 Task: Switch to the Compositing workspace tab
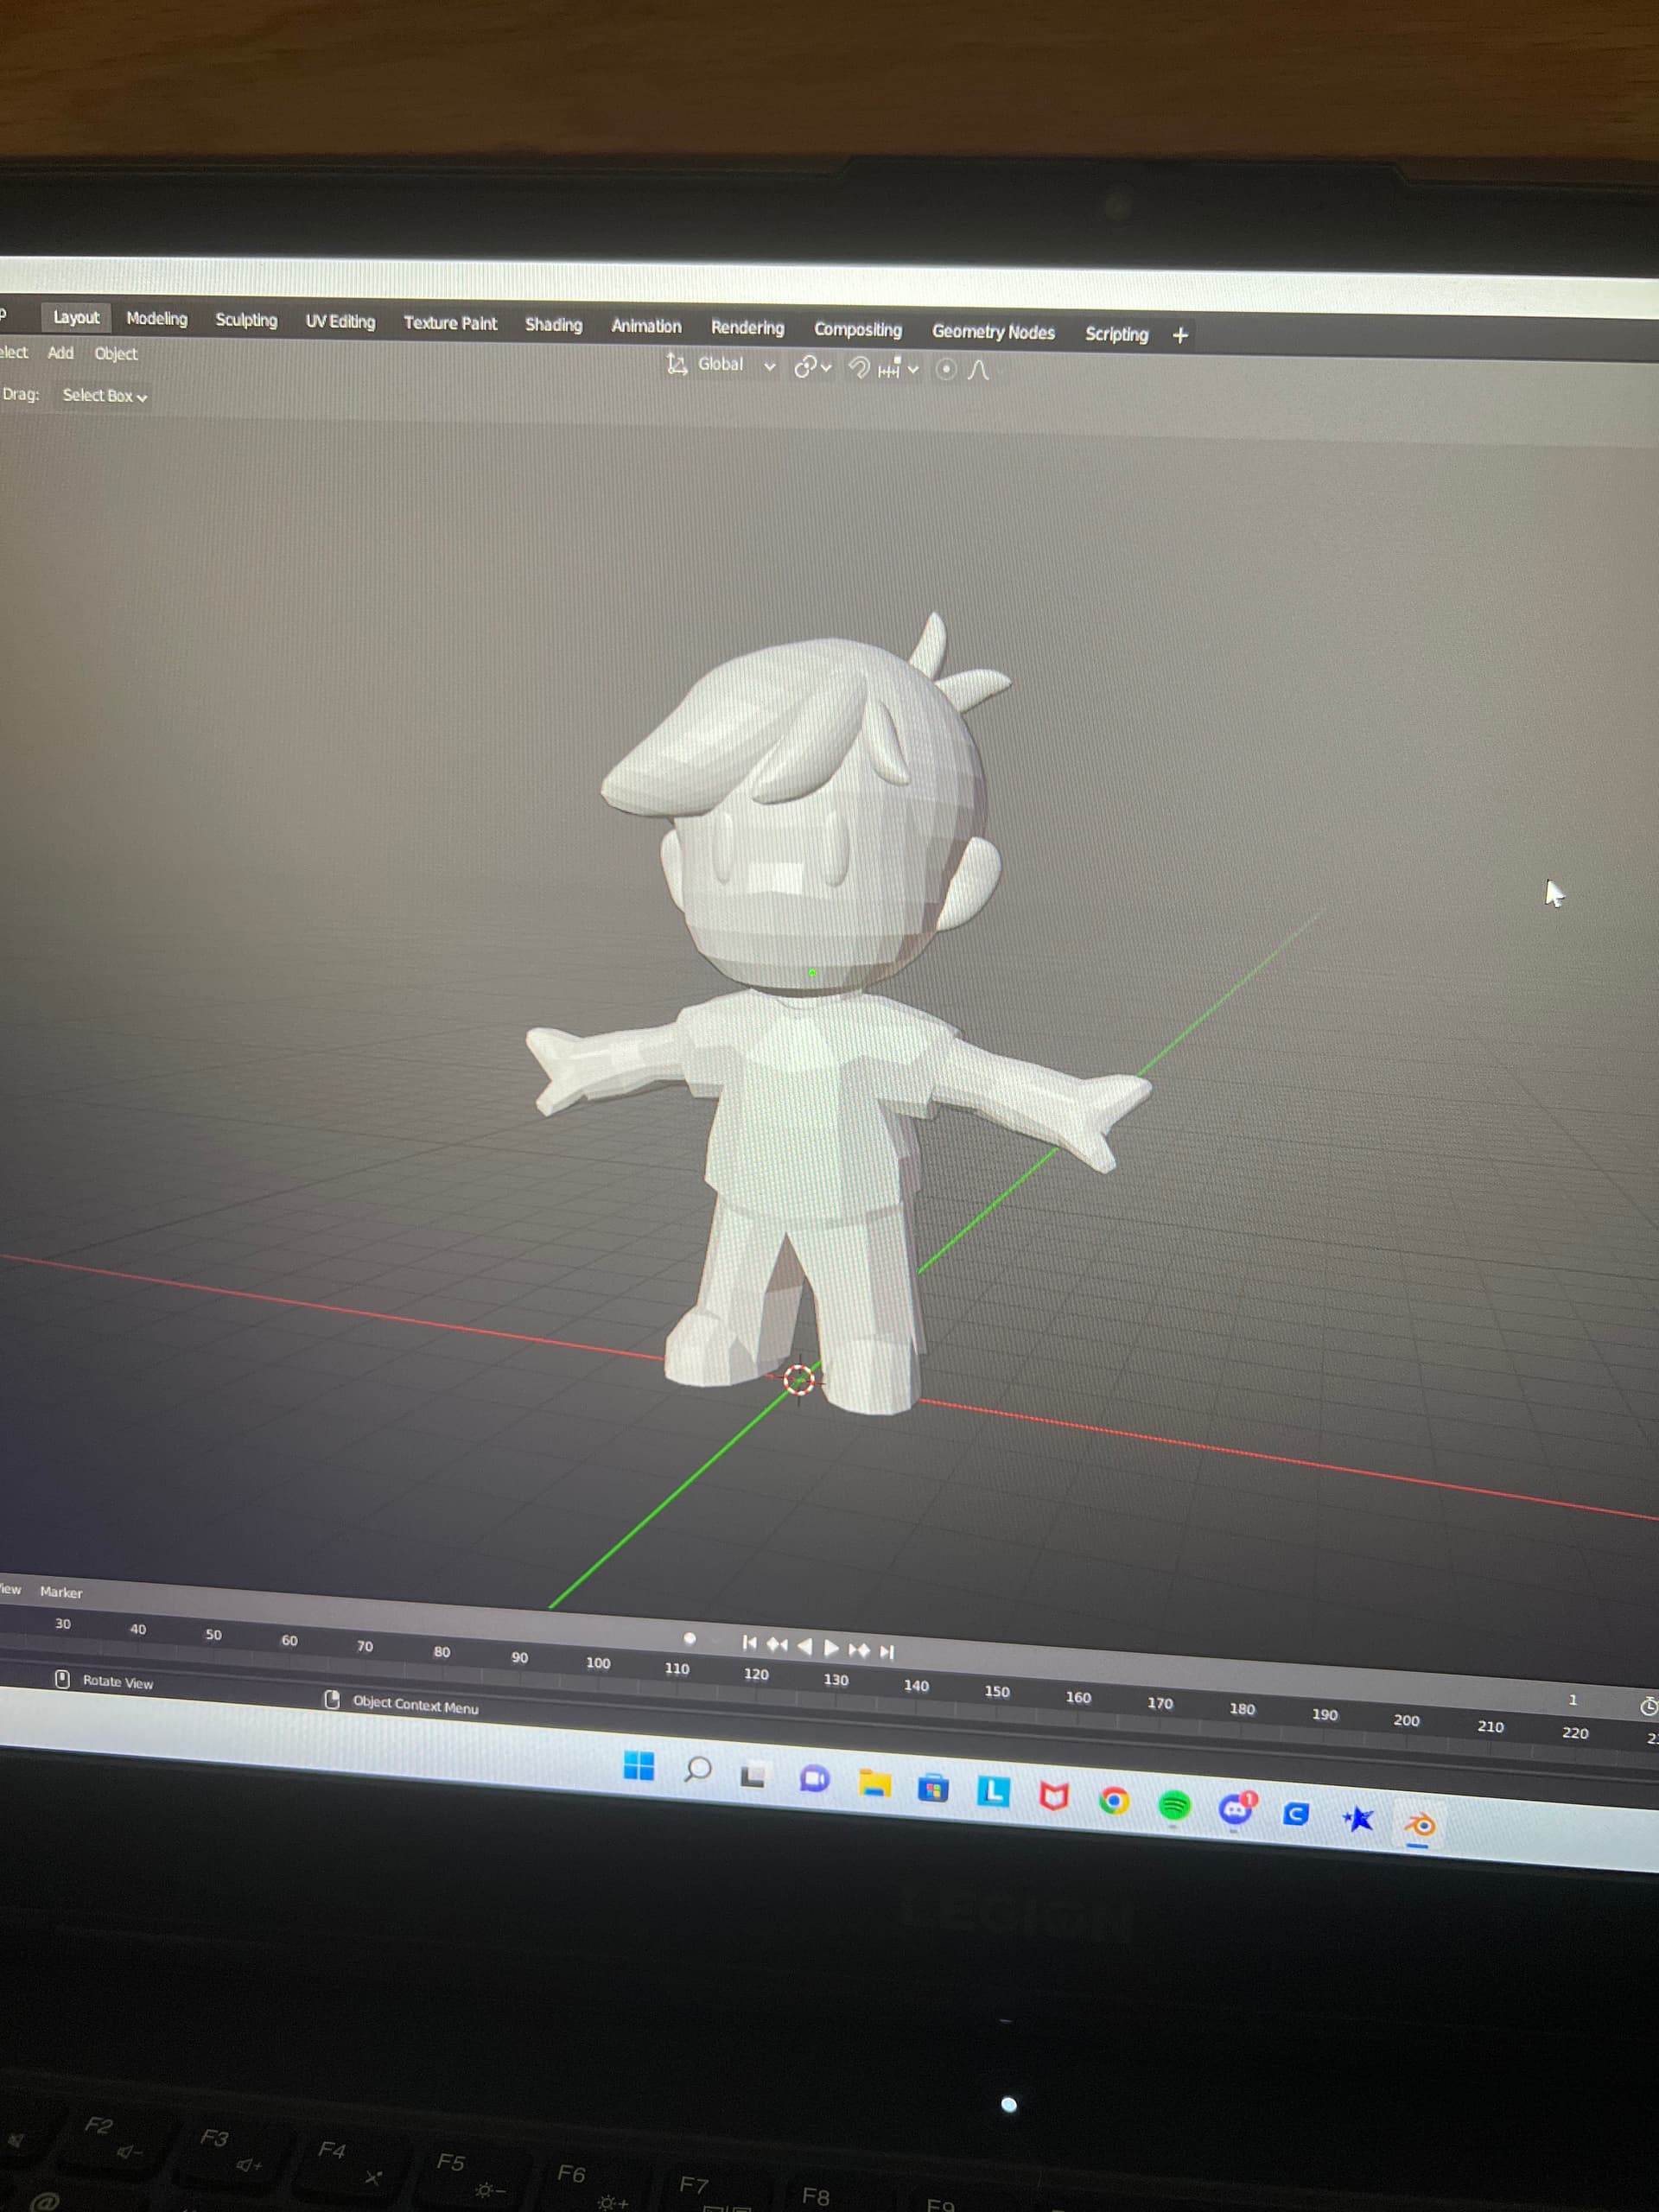[857, 330]
